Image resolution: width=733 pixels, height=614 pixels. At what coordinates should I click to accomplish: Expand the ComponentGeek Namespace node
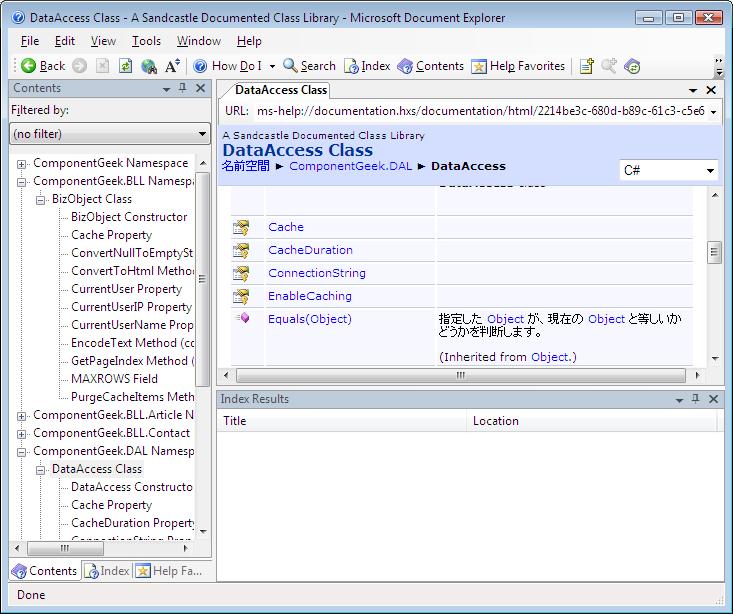22,164
